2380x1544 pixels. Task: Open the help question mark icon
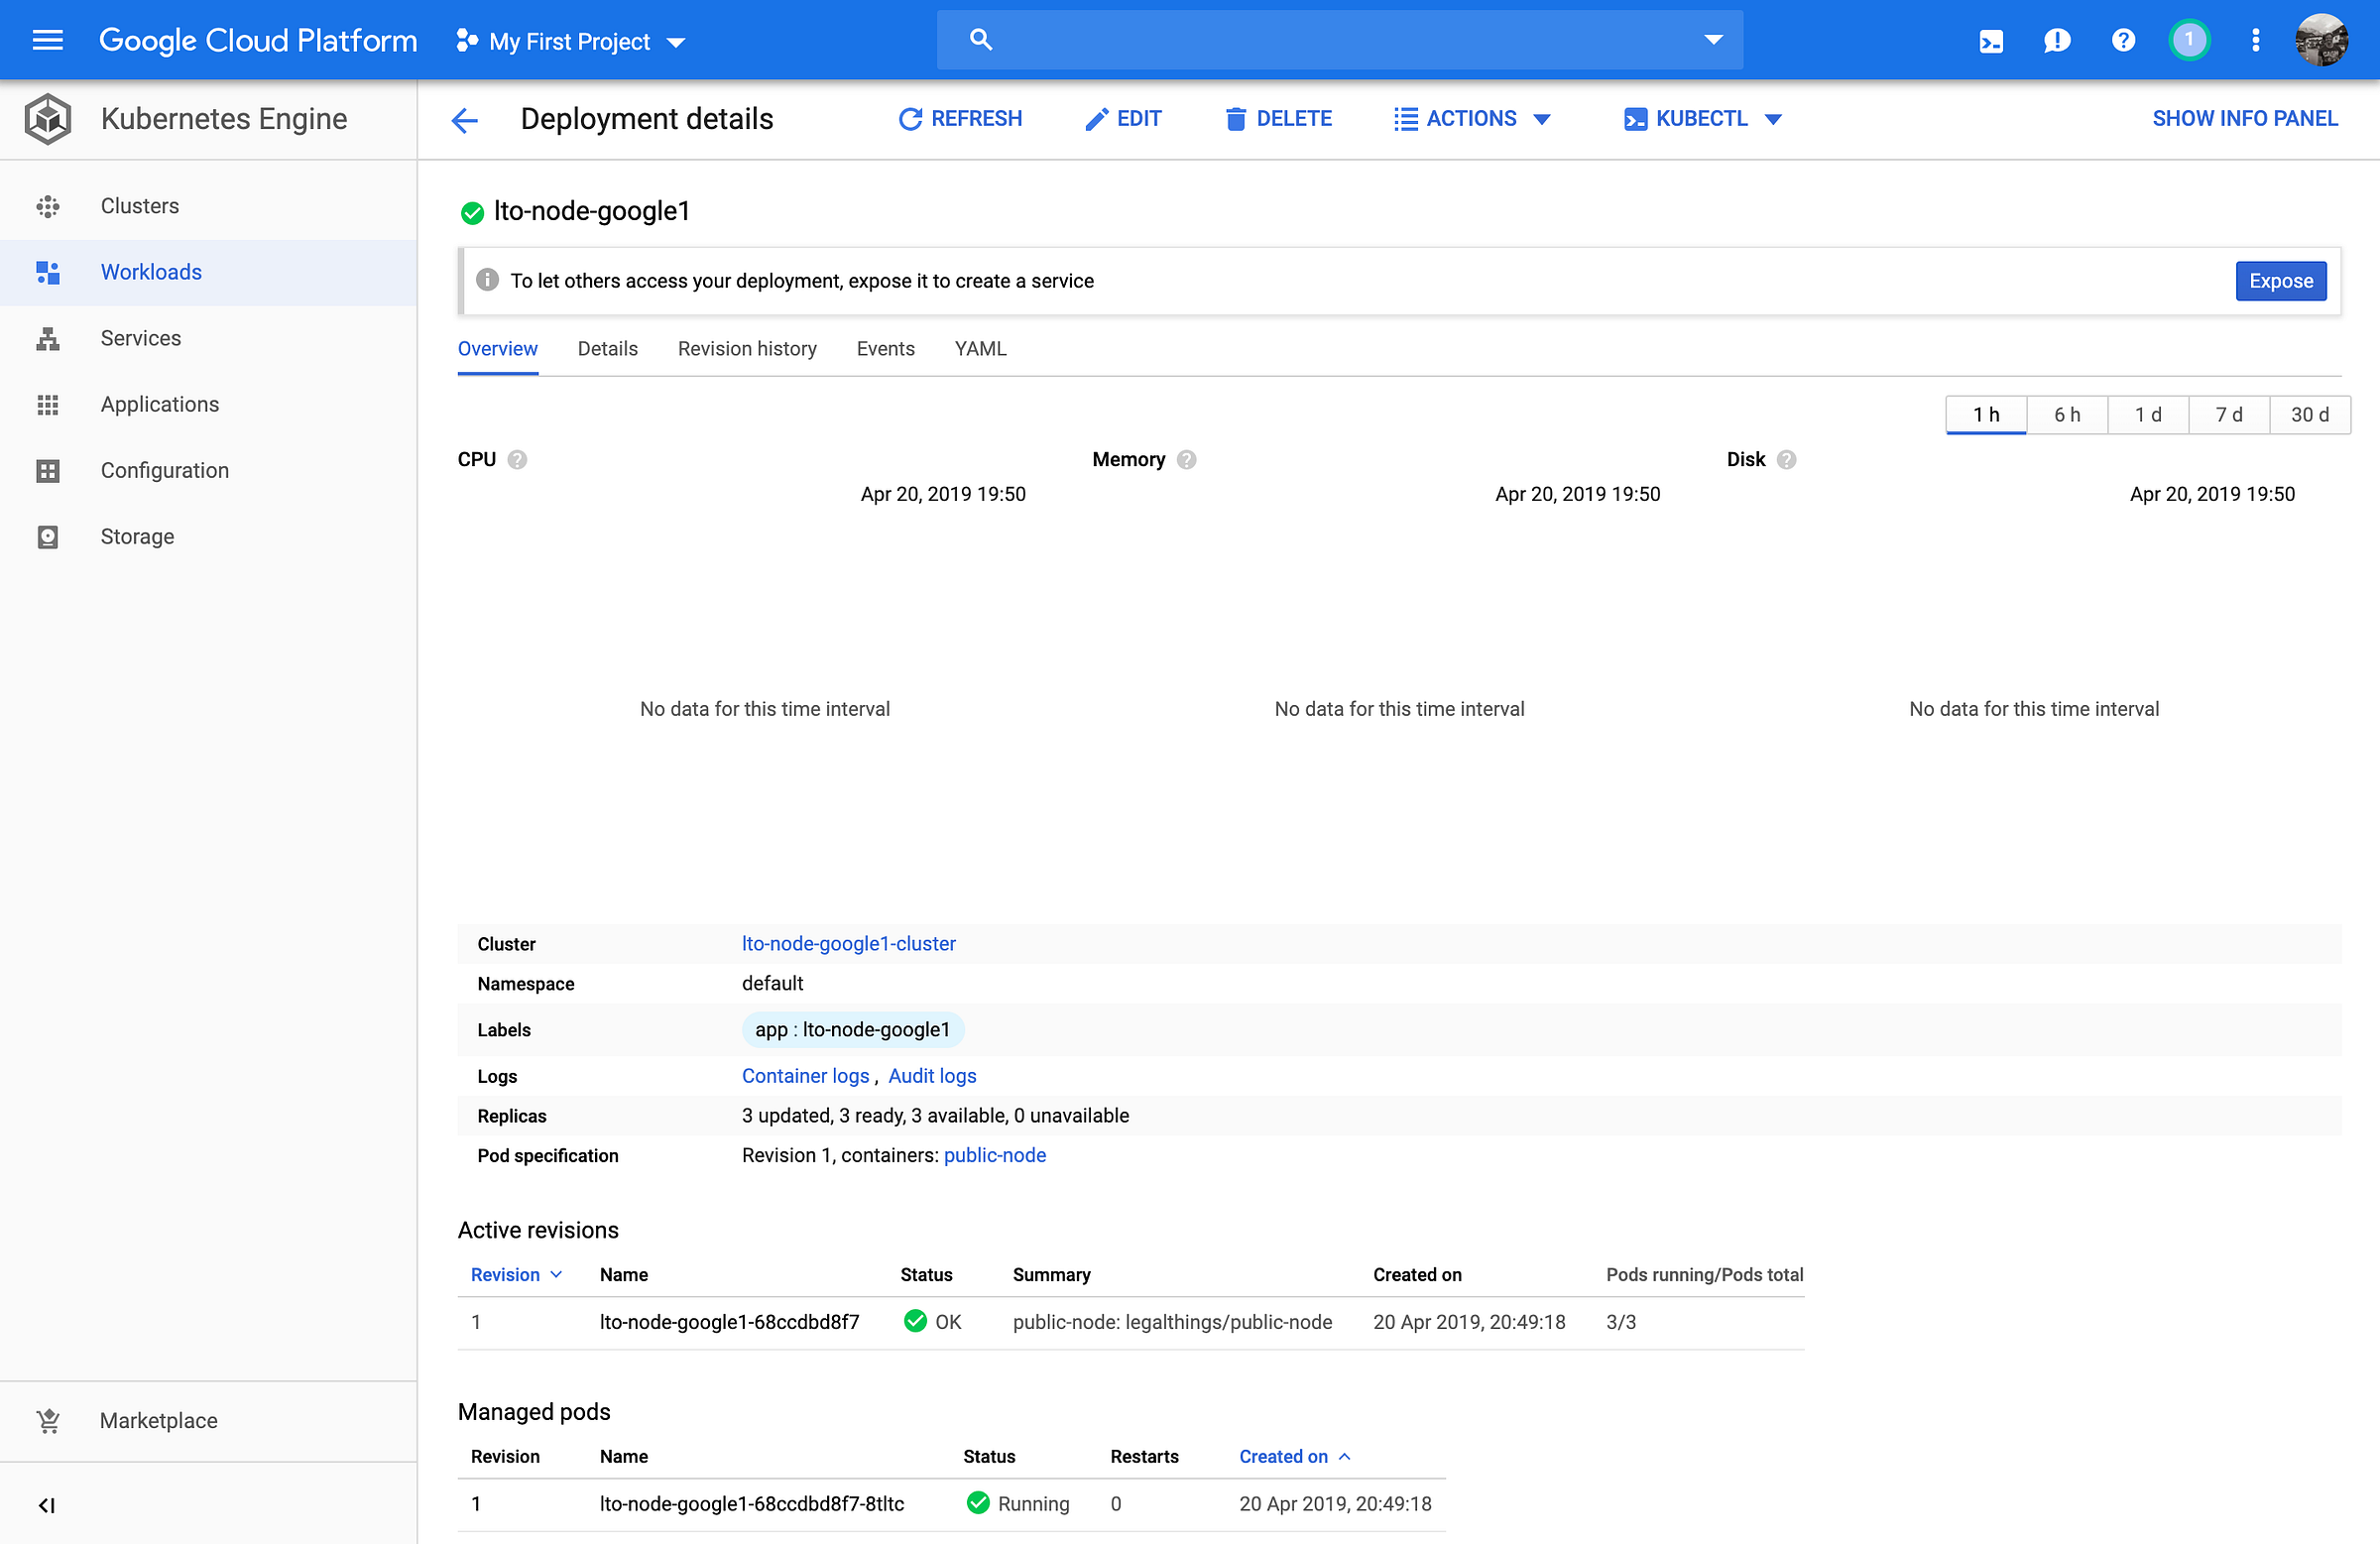coord(2123,40)
